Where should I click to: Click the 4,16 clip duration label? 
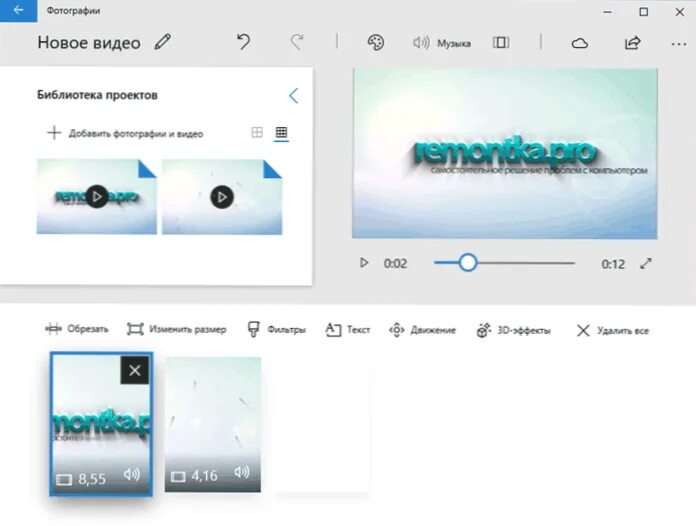point(205,476)
